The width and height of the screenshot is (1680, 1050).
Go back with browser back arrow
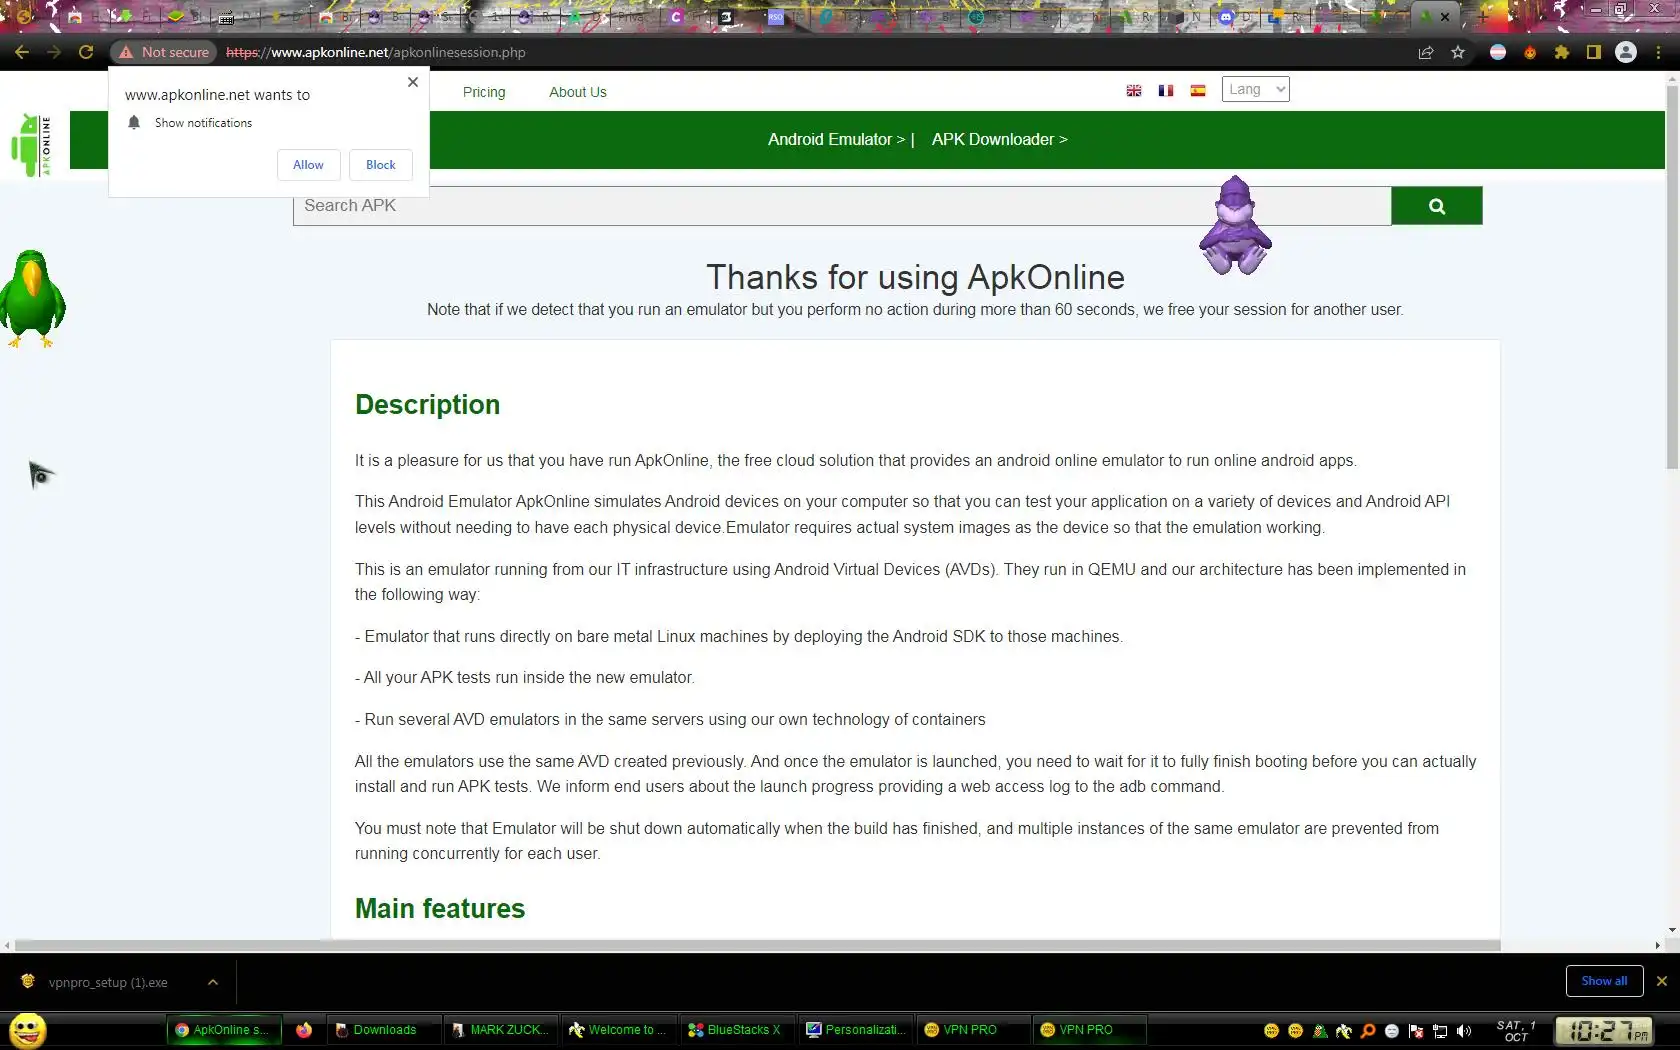tap(22, 52)
